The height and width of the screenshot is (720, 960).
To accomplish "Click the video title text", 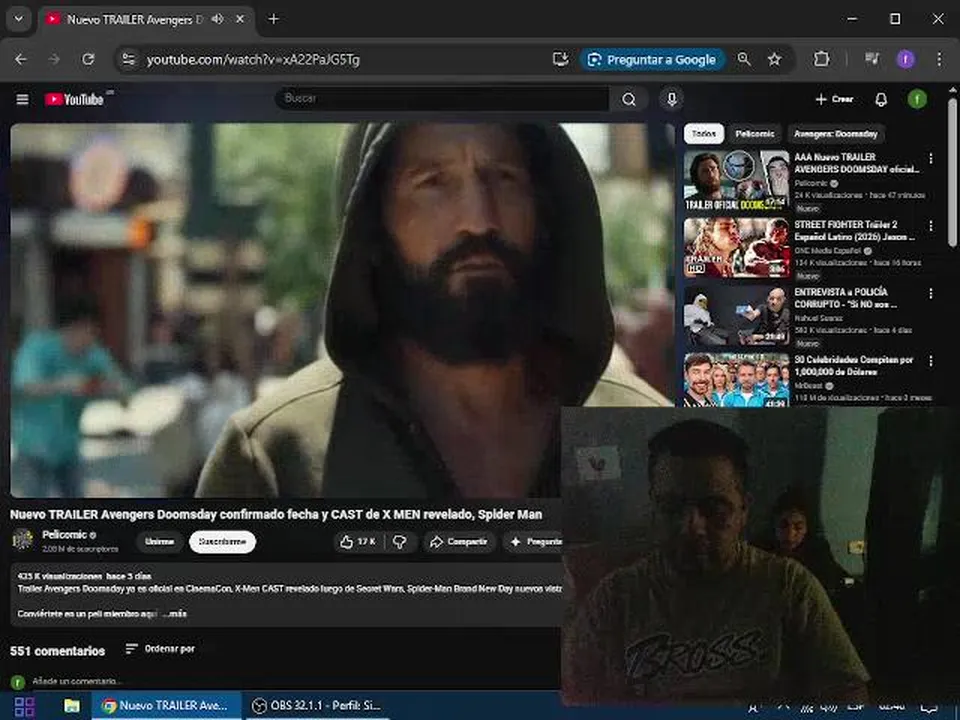I will pyautogui.click(x=276, y=514).
